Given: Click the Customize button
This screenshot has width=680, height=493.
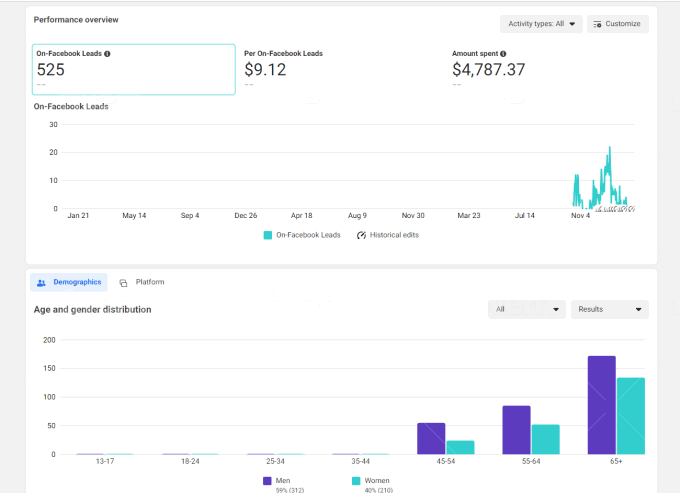Looking at the screenshot, I should 617,24.
